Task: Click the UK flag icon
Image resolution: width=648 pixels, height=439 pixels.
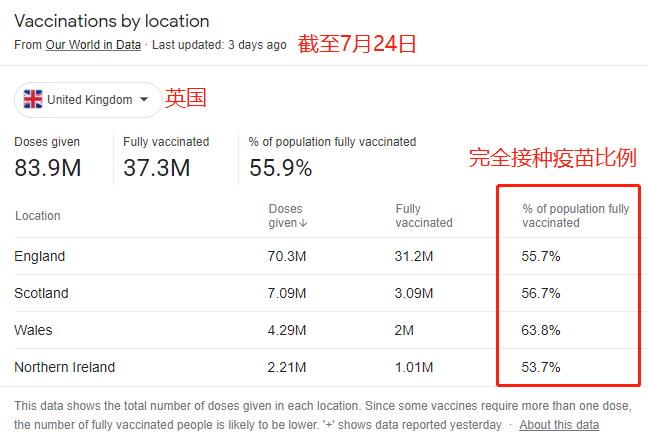Action: (33, 99)
